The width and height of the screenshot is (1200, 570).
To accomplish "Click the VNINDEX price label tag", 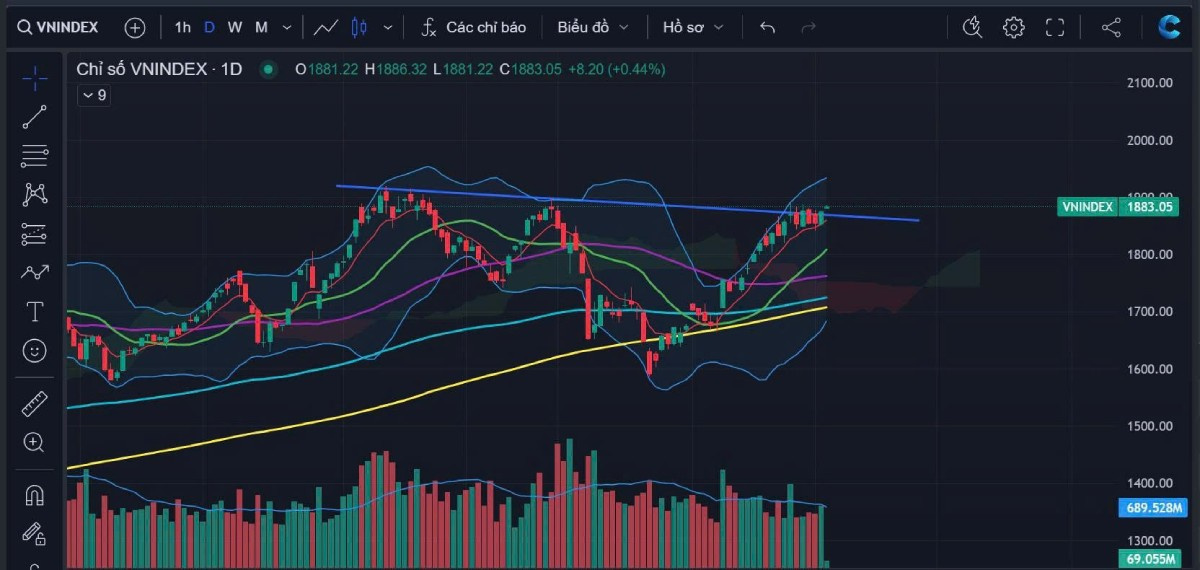I will pyautogui.click(x=1086, y=207).
